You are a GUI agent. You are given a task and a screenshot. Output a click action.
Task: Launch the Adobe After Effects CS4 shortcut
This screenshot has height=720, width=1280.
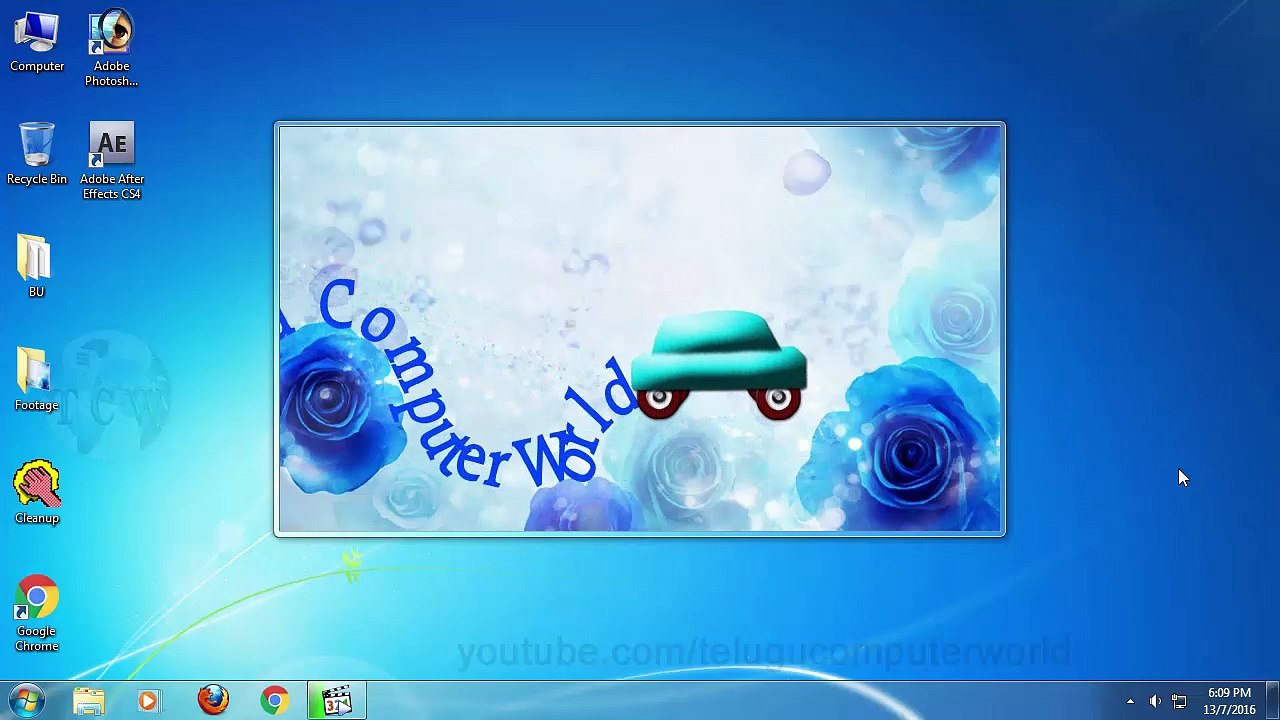[111, 161]
